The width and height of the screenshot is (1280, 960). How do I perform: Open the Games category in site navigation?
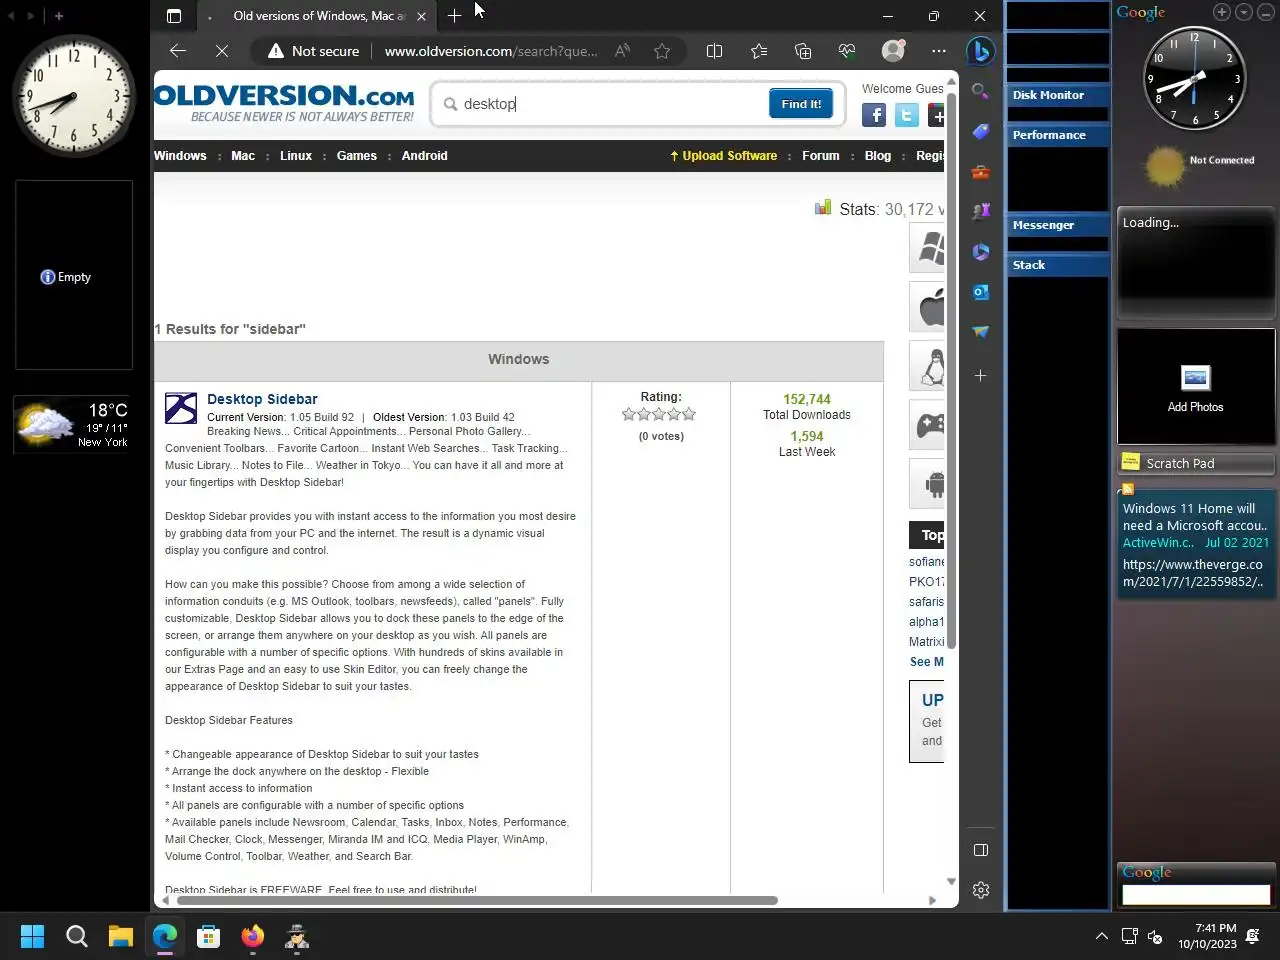(357, 156)
